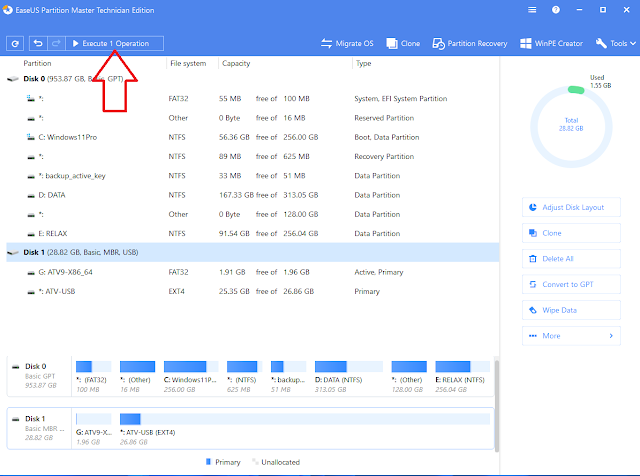Viewport: 640px width, 476px height.
Task: Launch Partition Recovery
Action: 470,43
